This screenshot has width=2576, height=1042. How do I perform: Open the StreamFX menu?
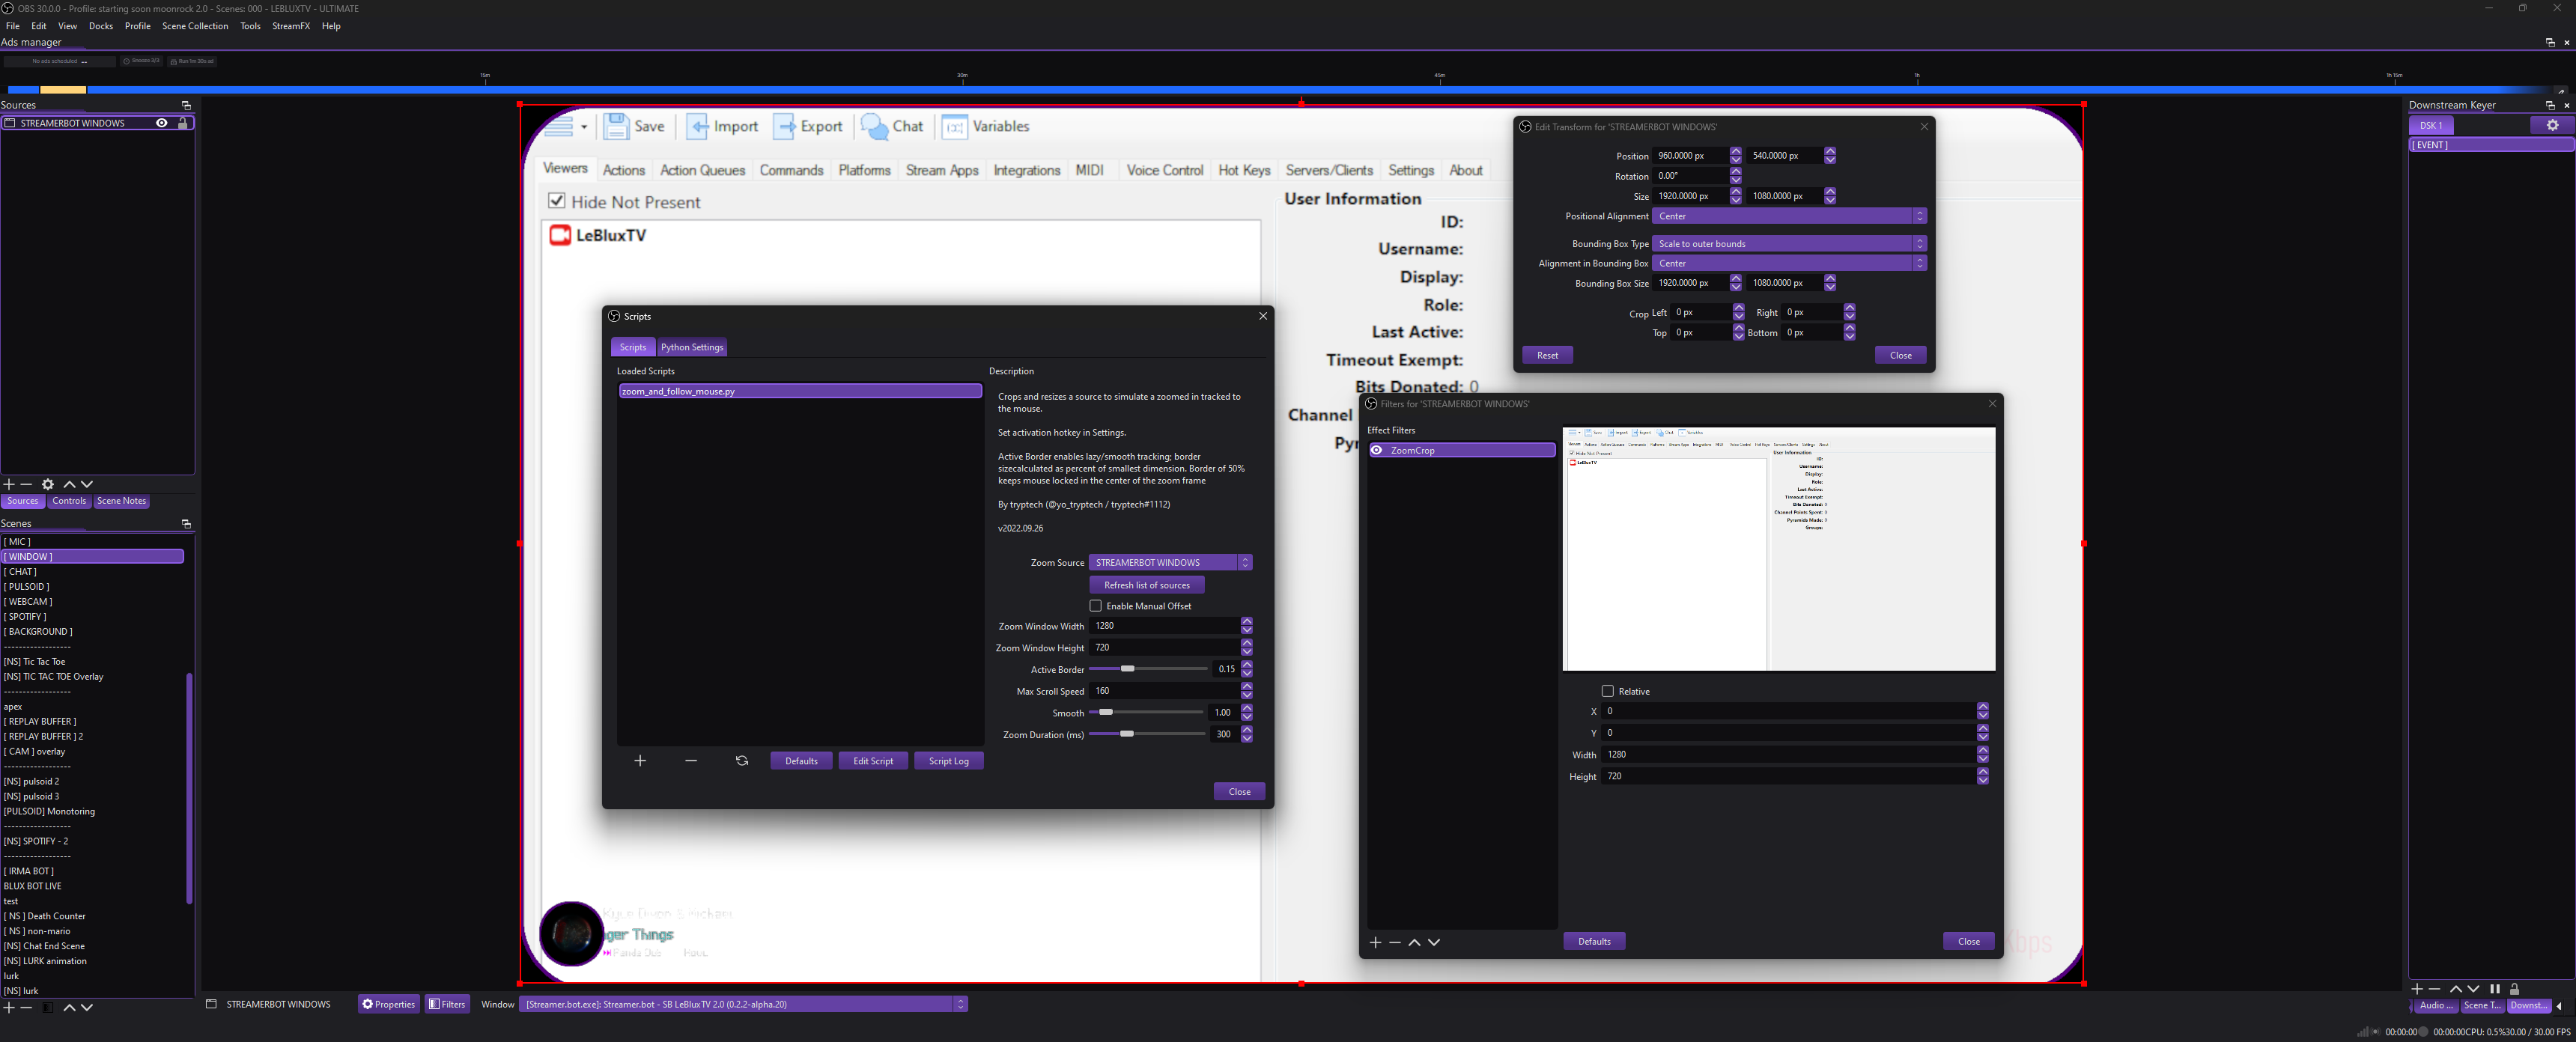tap(291, 26)
